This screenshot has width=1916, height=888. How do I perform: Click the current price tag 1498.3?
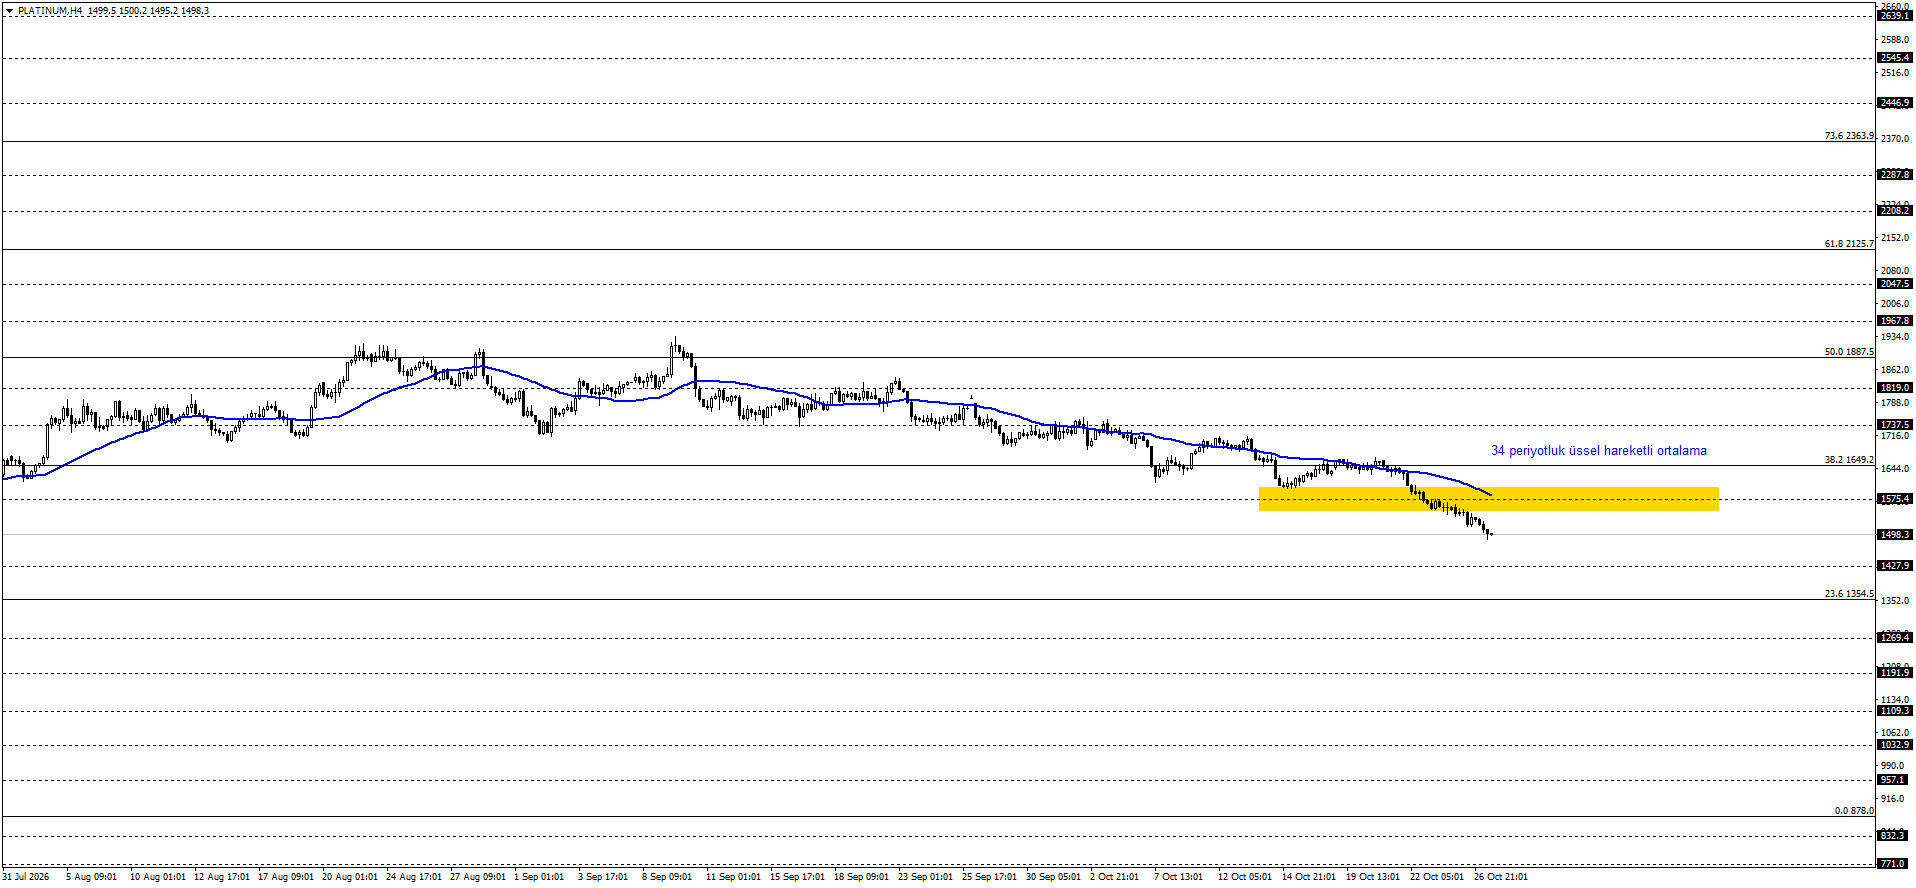pos(1895,535)
